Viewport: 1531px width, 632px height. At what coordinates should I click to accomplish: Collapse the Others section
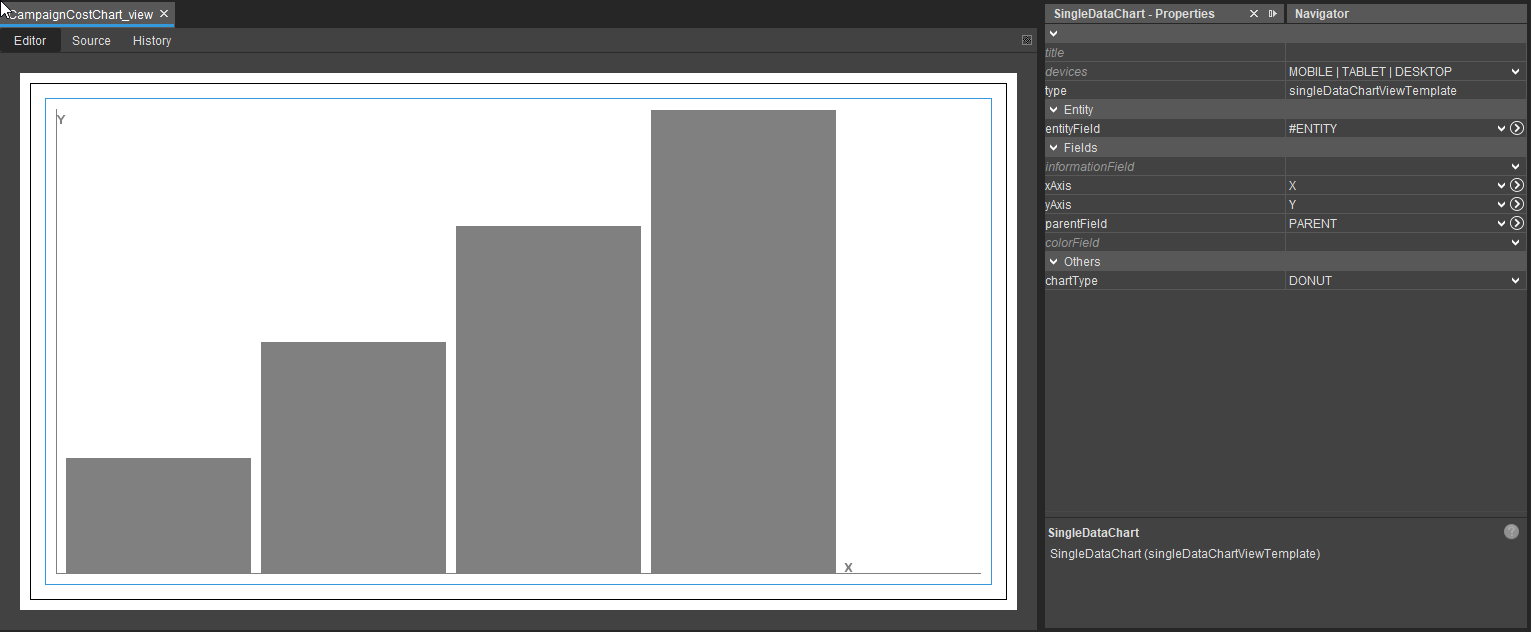(1053, 262)
